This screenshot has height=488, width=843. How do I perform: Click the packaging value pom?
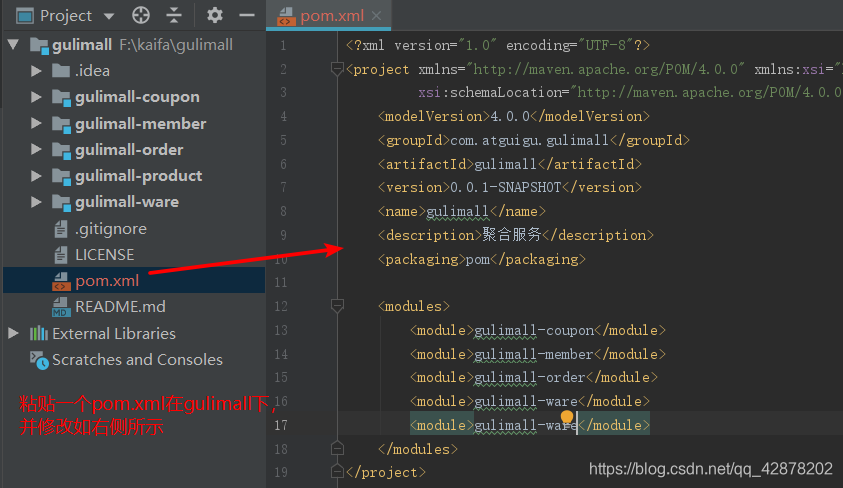477,260
